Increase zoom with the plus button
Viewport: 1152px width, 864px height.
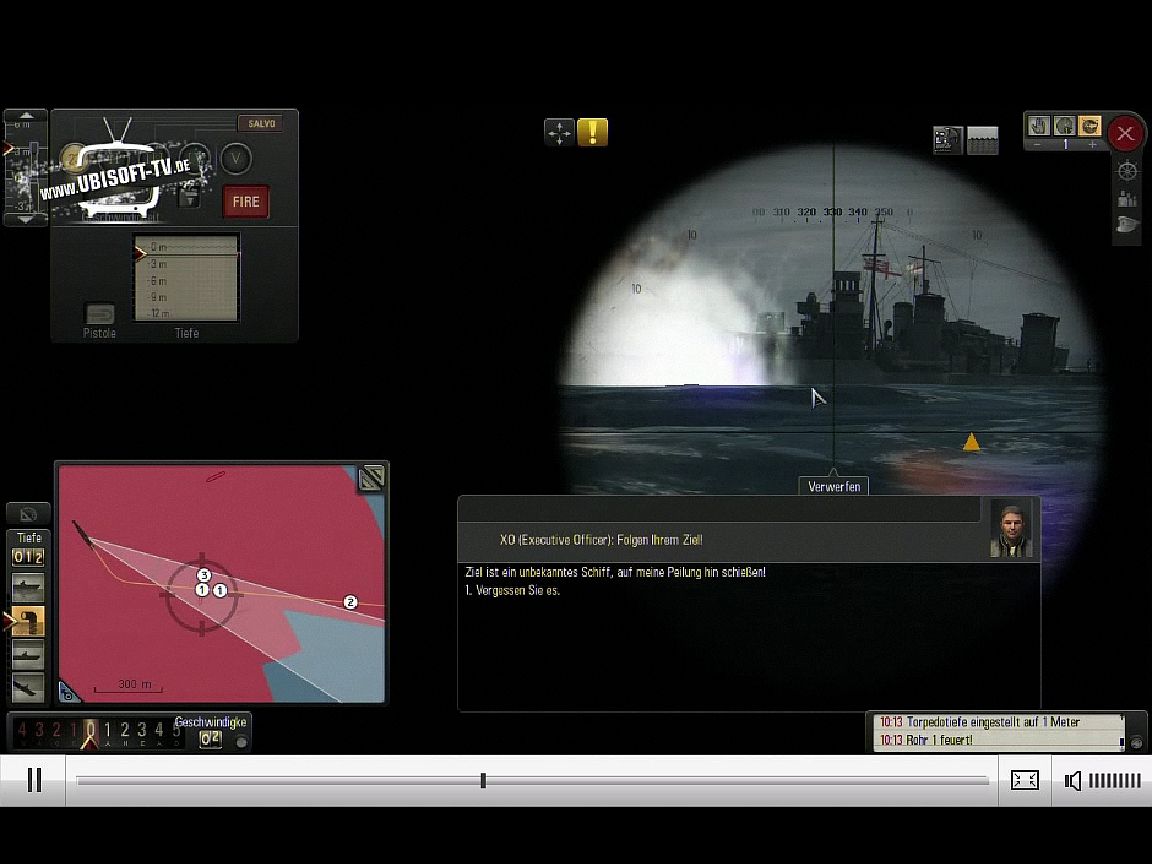(1092, 145)
